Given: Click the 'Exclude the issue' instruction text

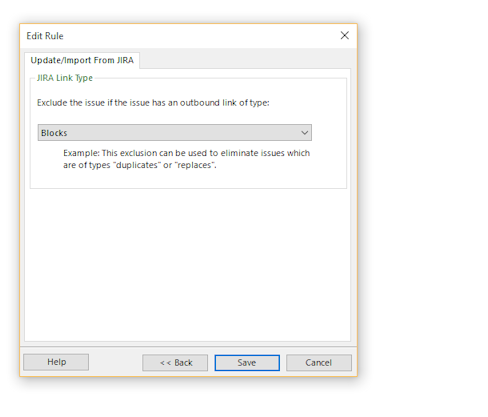Looking at the screenshot, I should [153, 103].
